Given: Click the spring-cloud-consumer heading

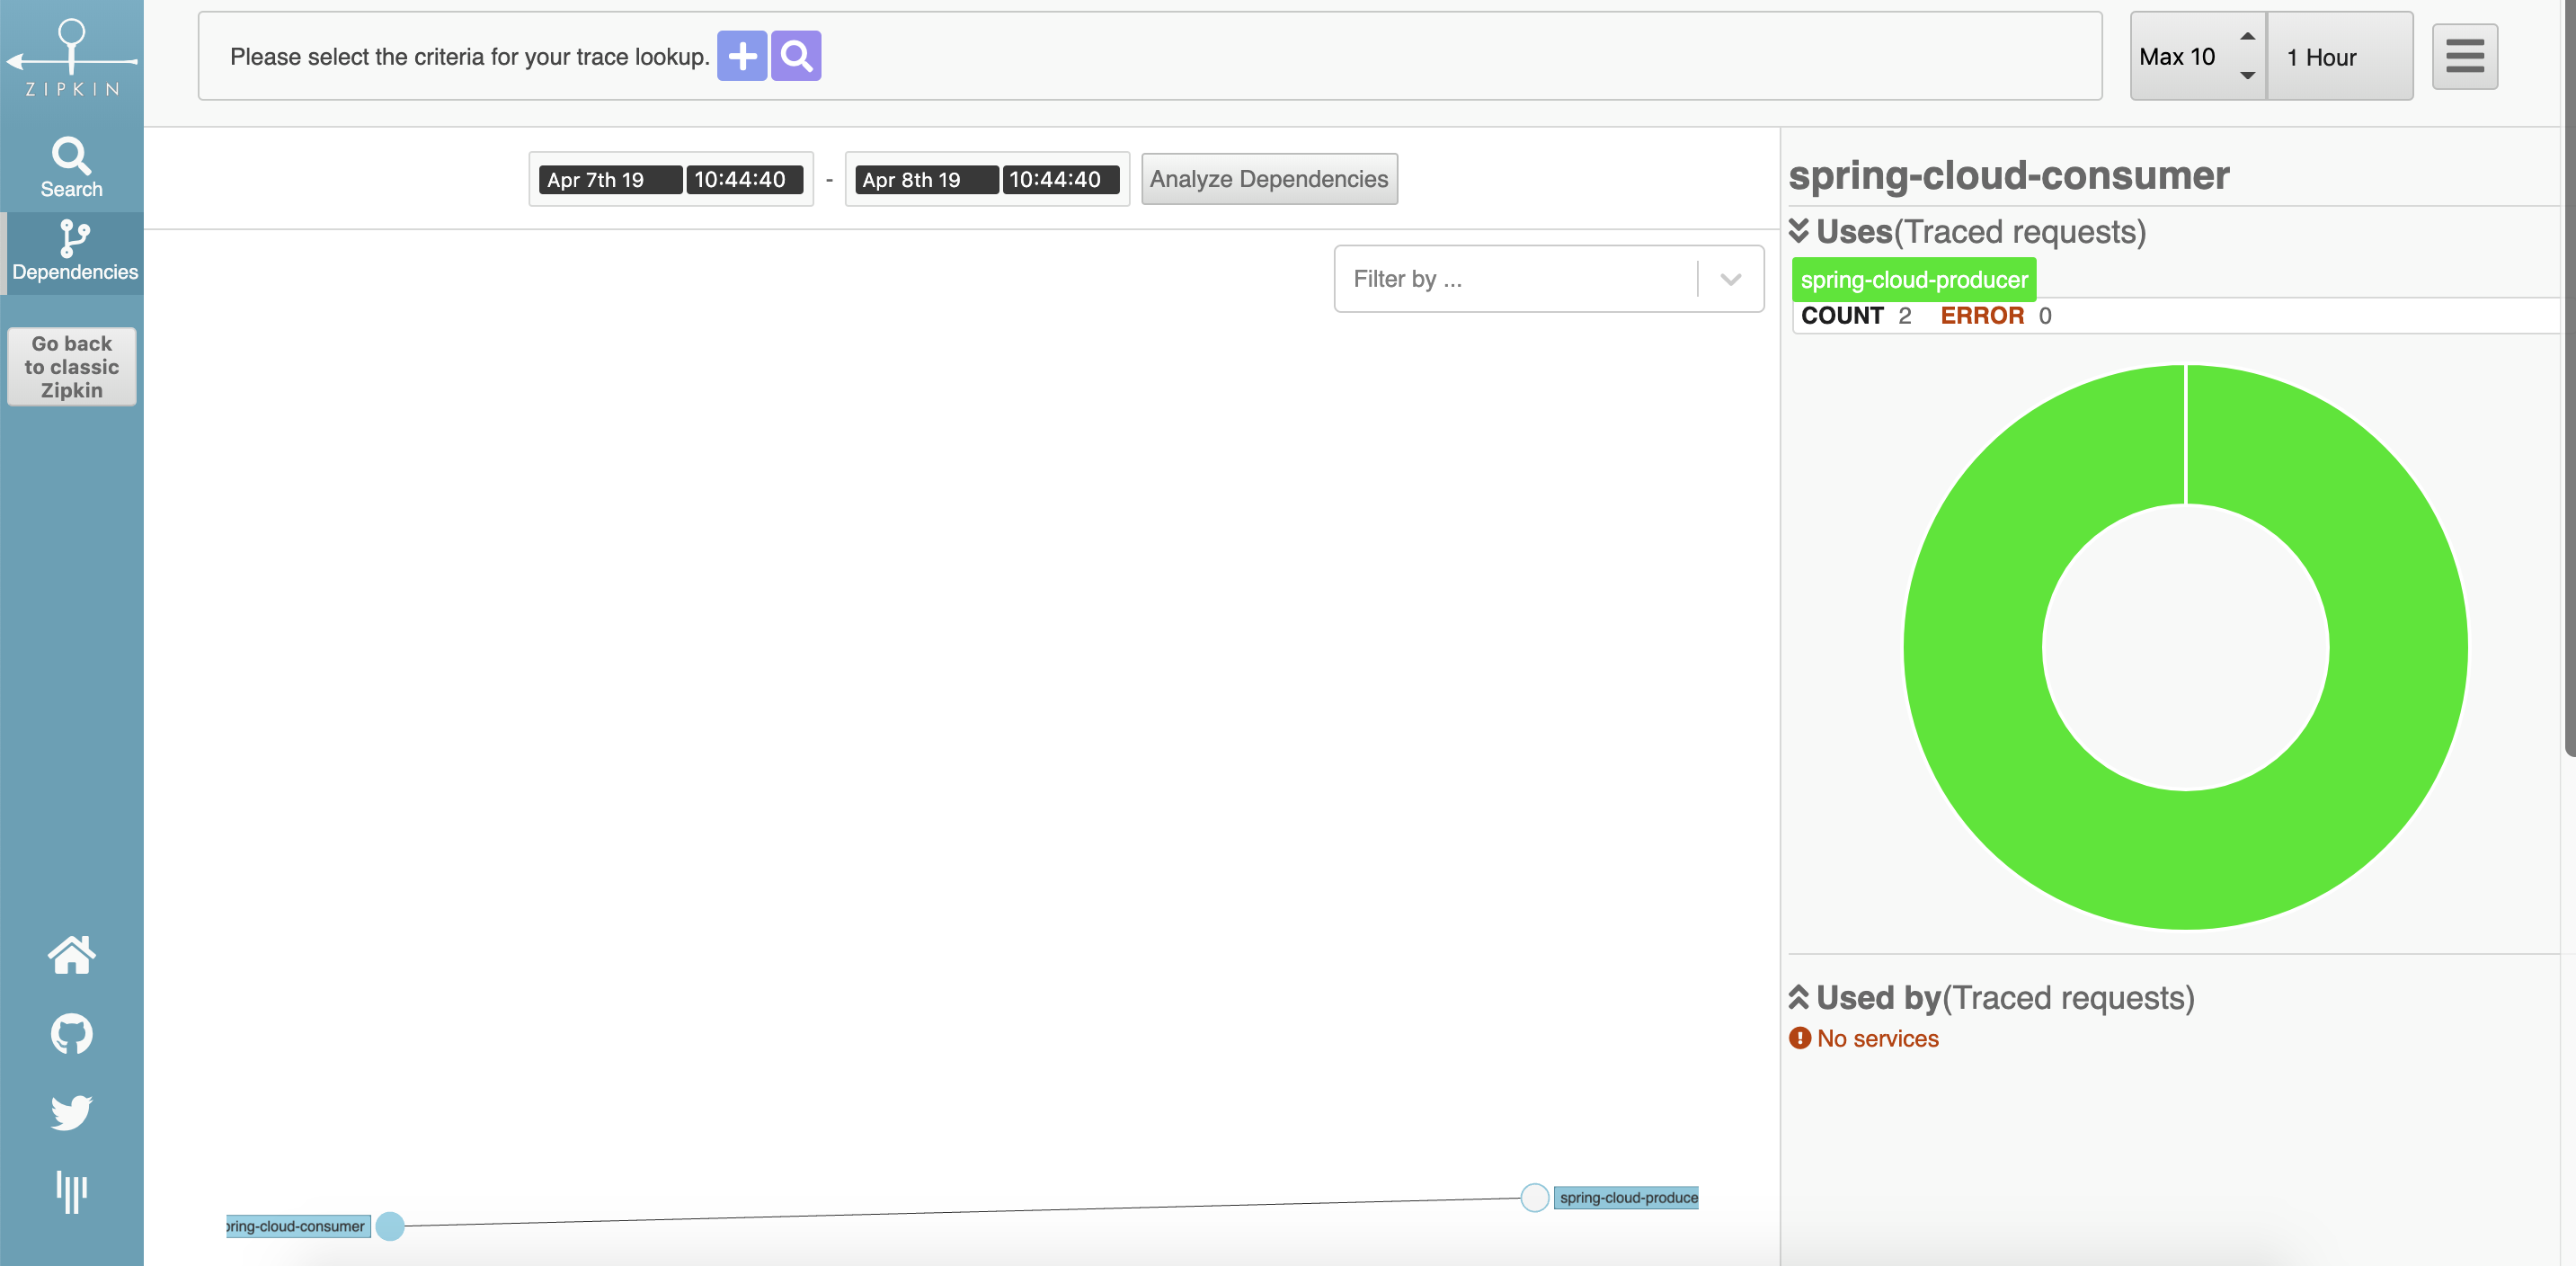Looking at the screenshot, I should (x=2009, y=175).
